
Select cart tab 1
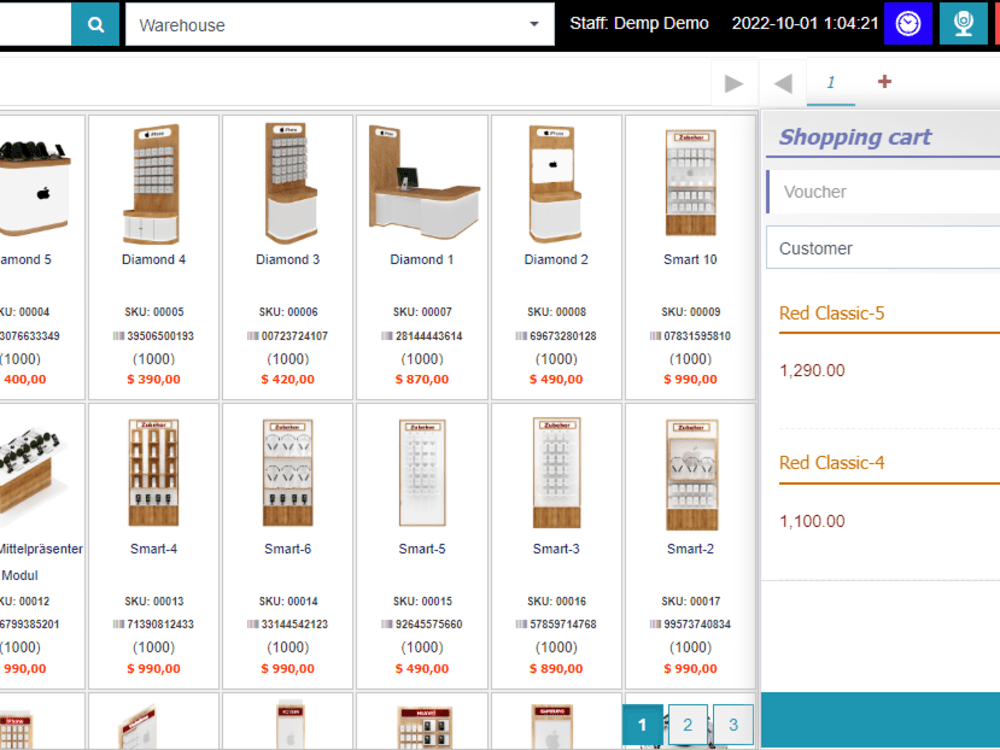831,82
